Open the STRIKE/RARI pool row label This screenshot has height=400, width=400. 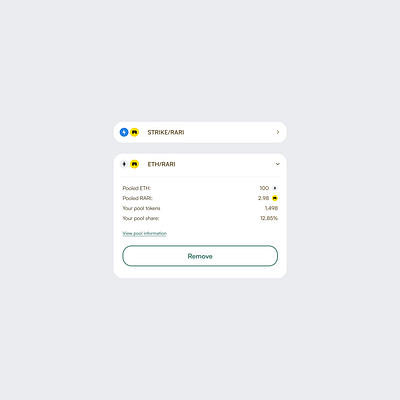point(166,132)
